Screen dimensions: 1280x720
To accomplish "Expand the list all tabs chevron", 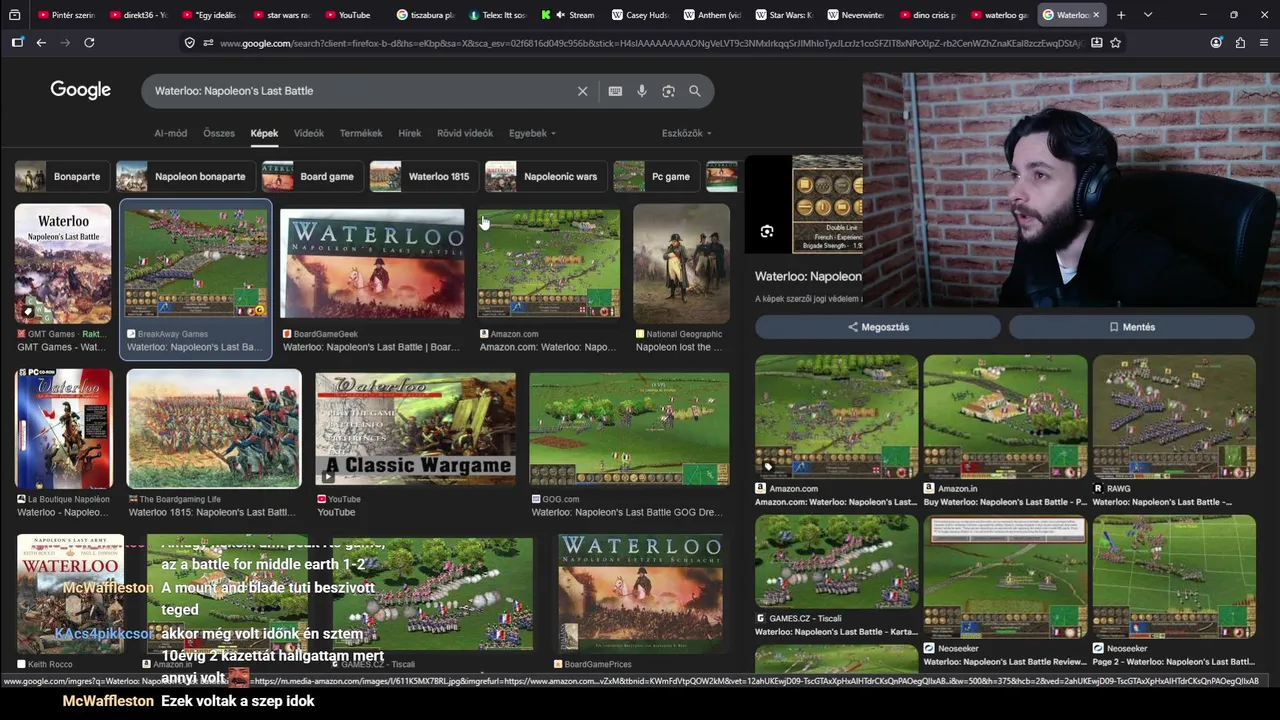I will [1148, 15].
